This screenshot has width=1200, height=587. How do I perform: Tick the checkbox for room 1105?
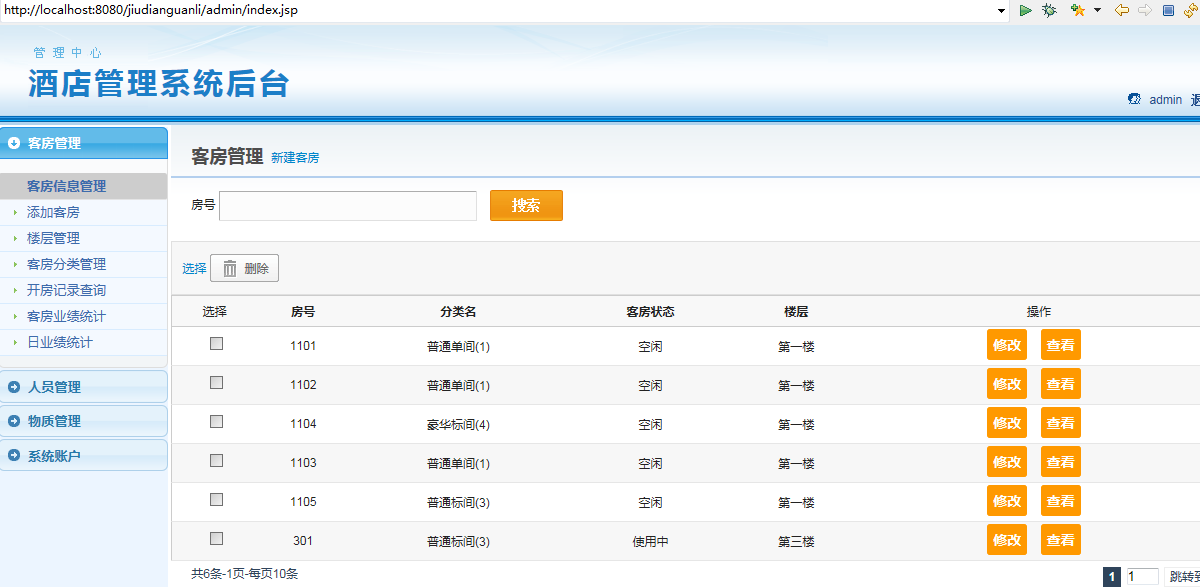point(216,499)
